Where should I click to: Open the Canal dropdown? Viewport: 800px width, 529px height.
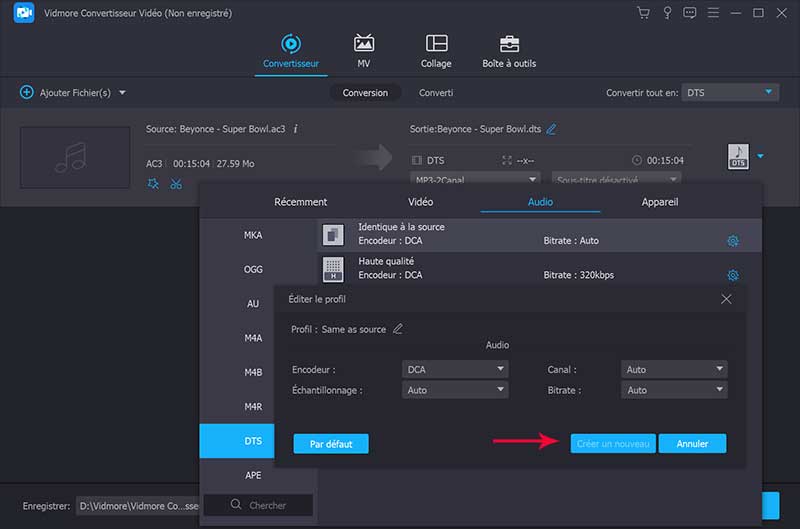pyautogui.click(x=673, y=369)
